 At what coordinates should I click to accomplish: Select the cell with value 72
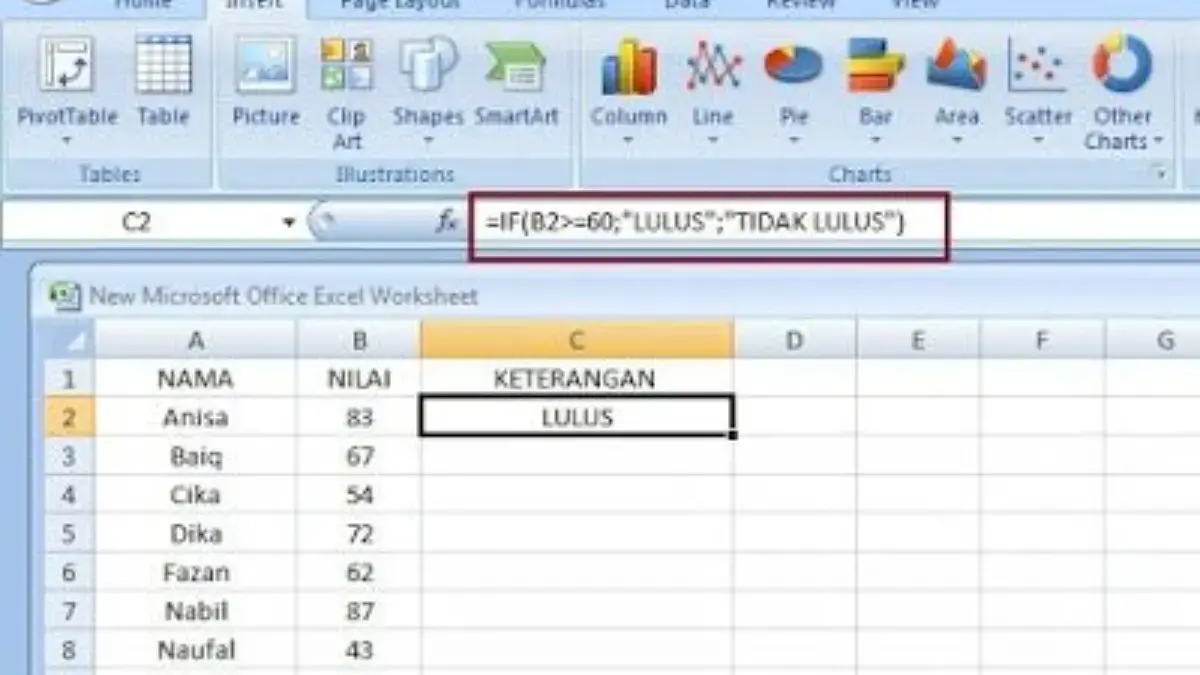coord(359,534)
